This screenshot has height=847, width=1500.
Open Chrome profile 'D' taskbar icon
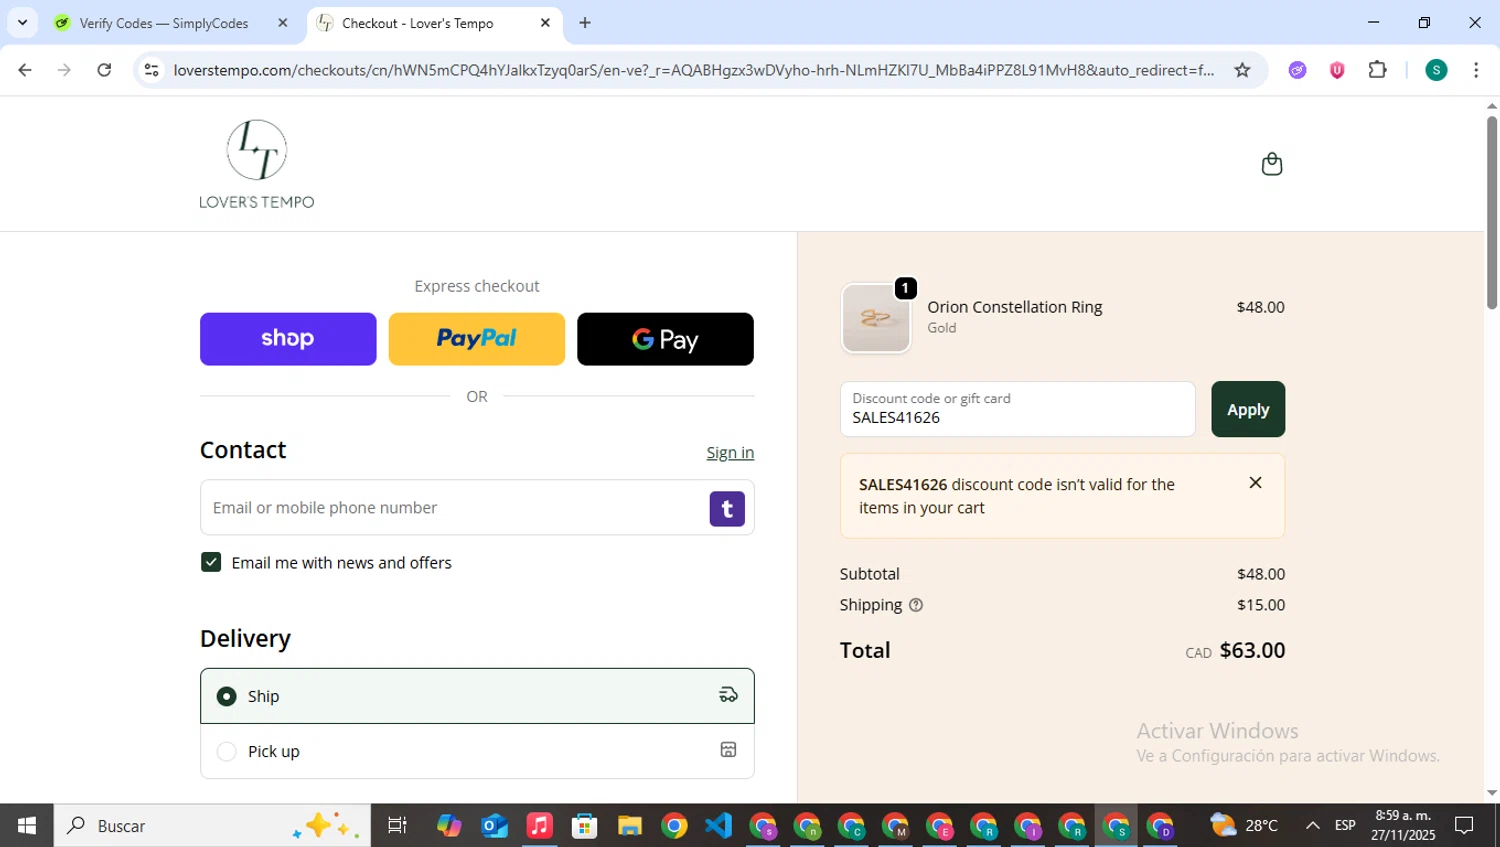(x=1160, y=826)
